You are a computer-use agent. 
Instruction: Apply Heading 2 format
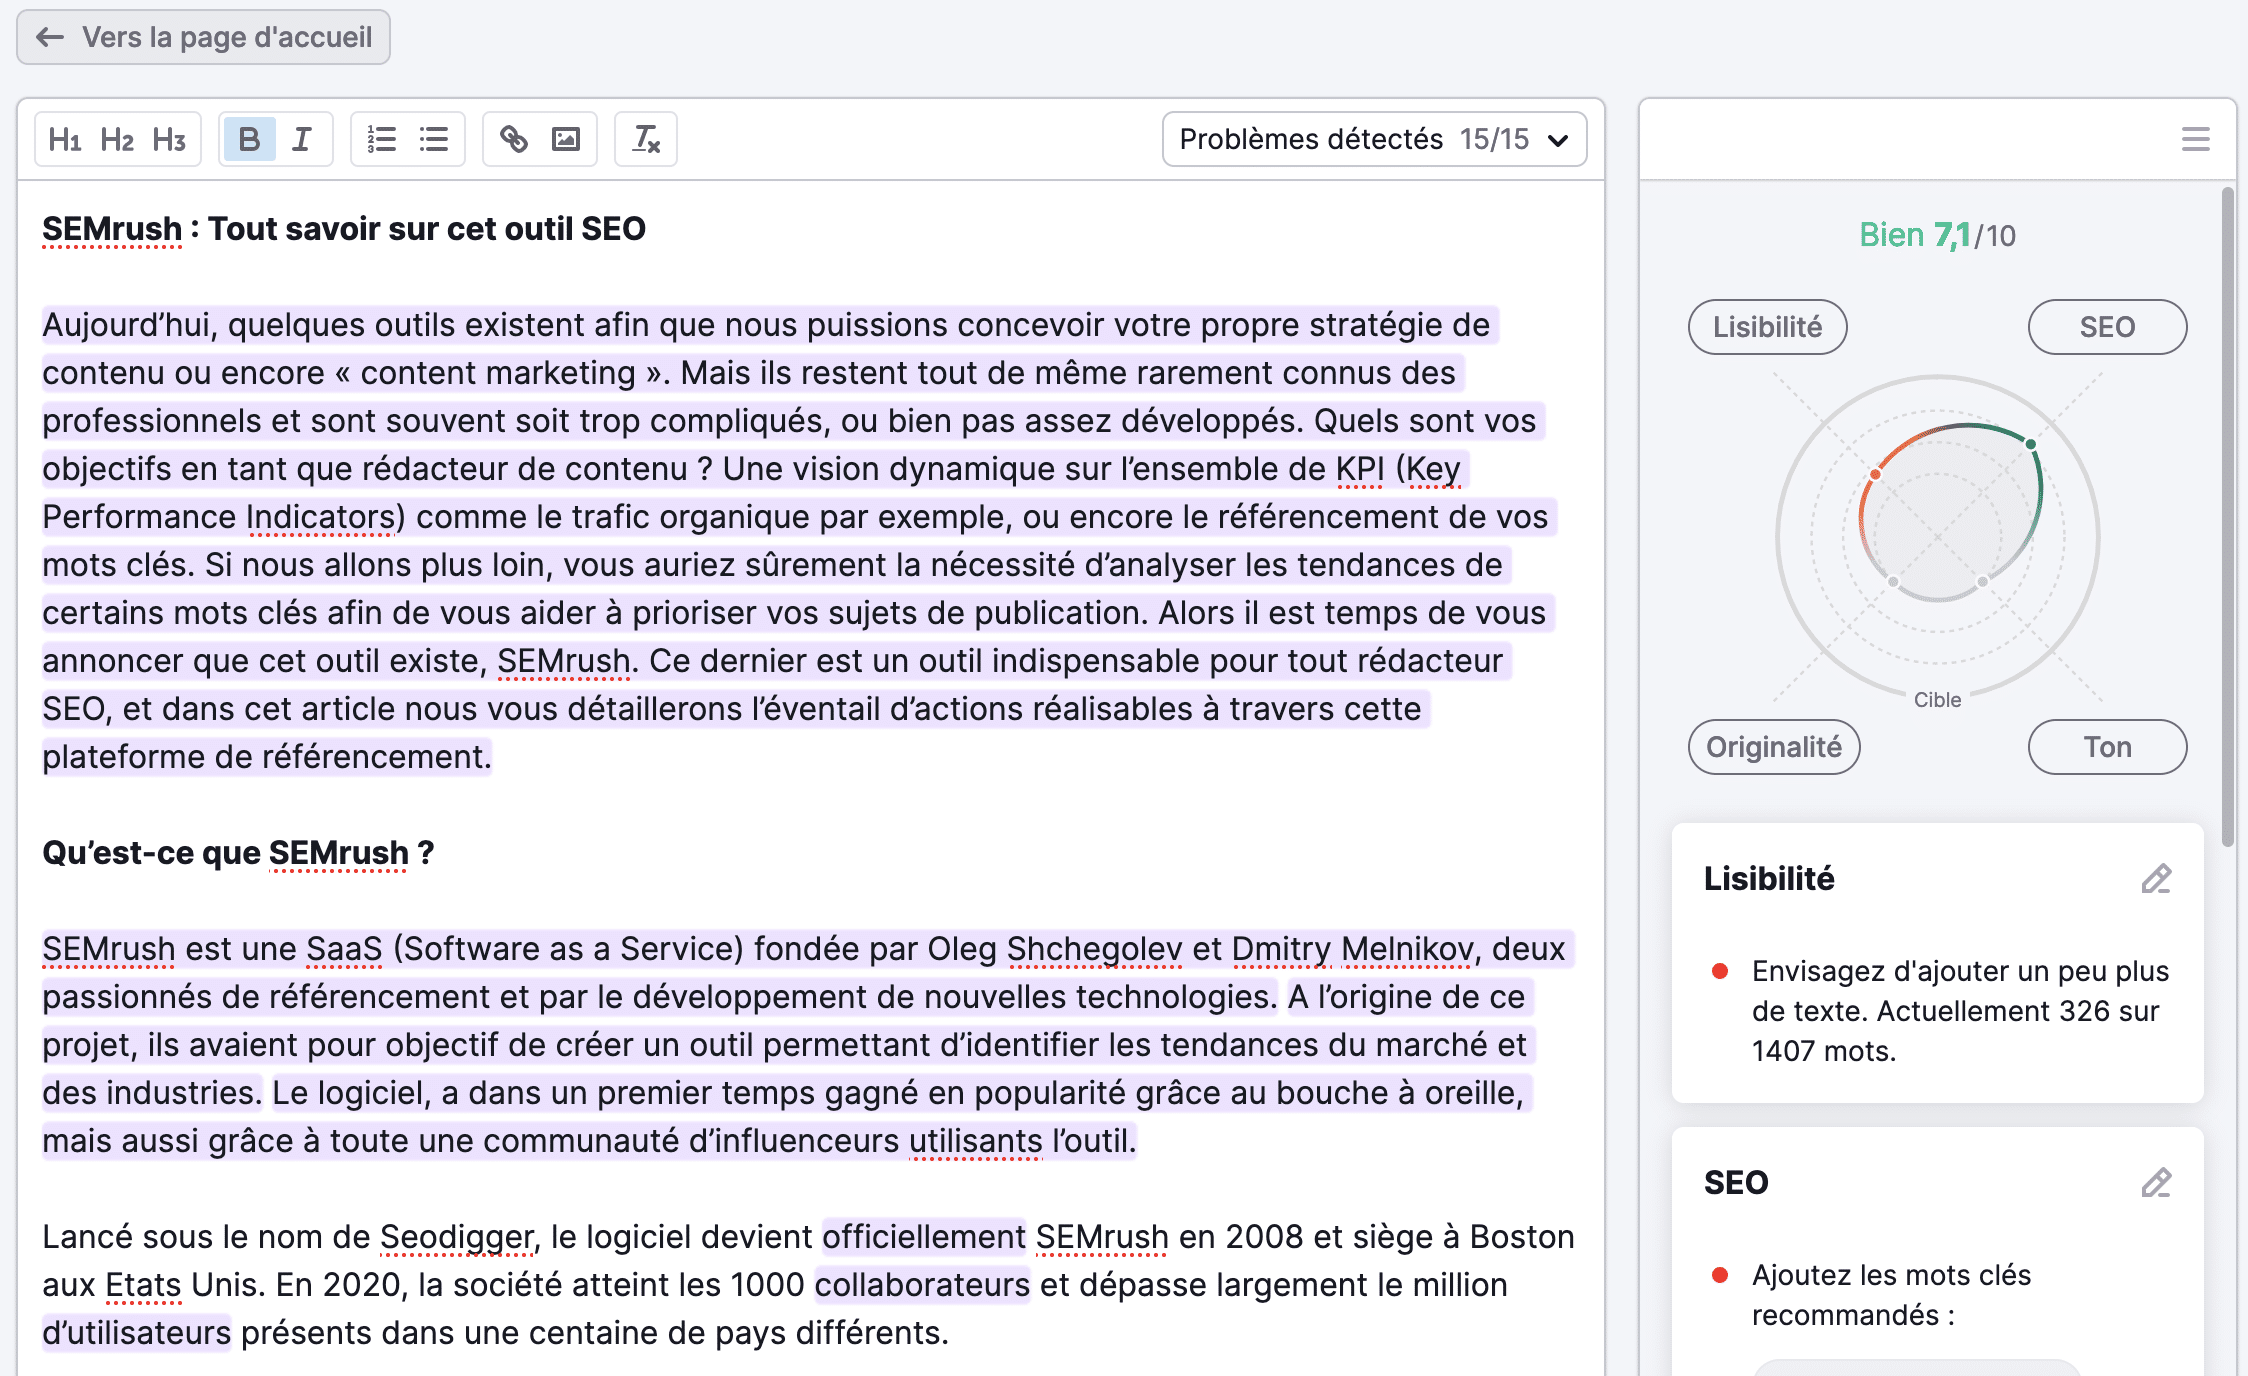pos(117,139)
